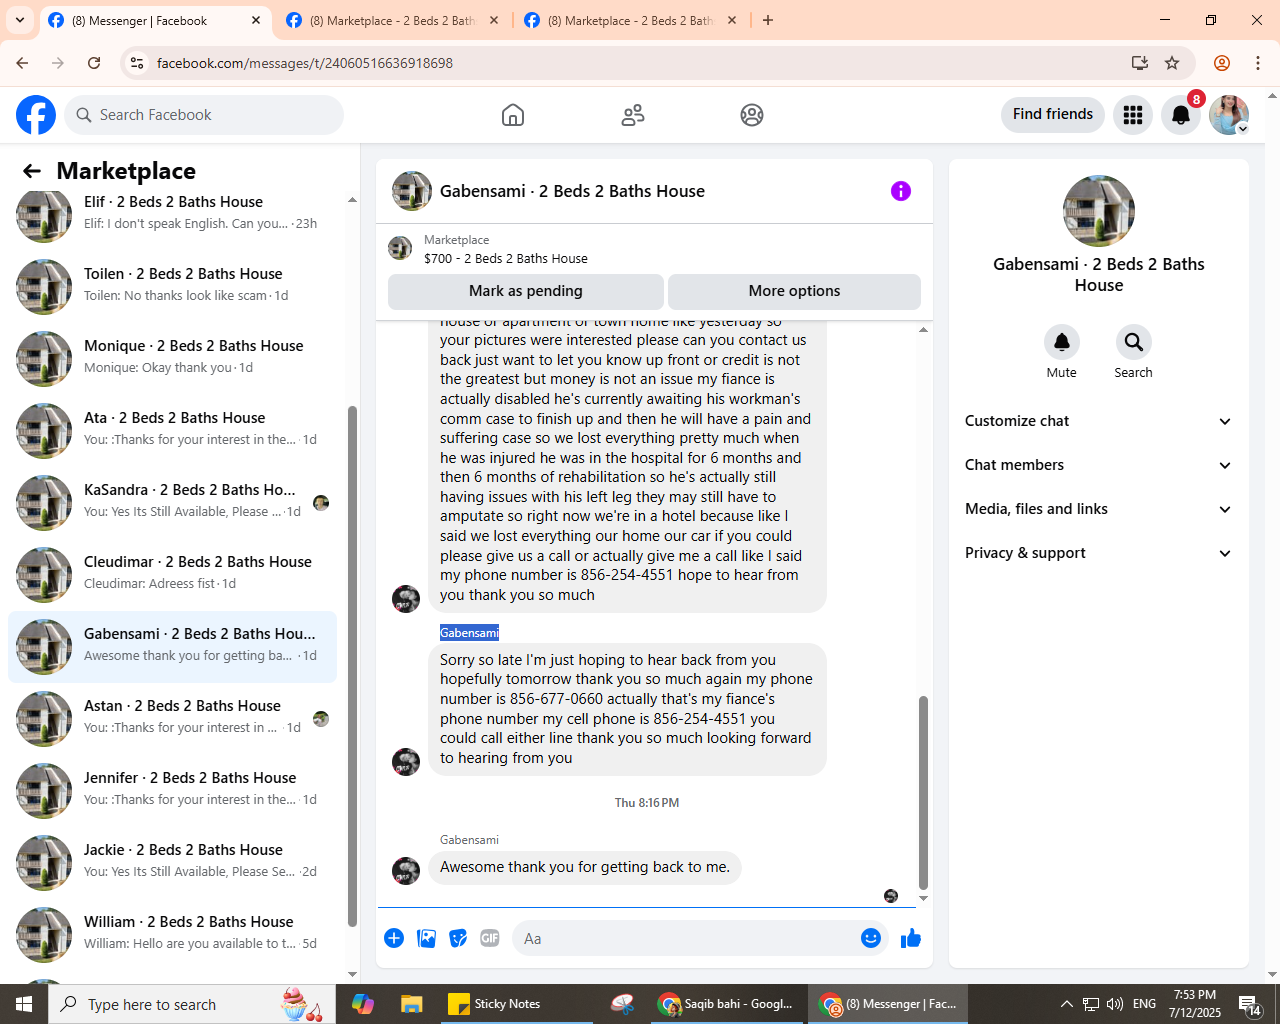1280x1024 pixels.
Task: Open the new tab plus button
Action: (x=768, y=20)
